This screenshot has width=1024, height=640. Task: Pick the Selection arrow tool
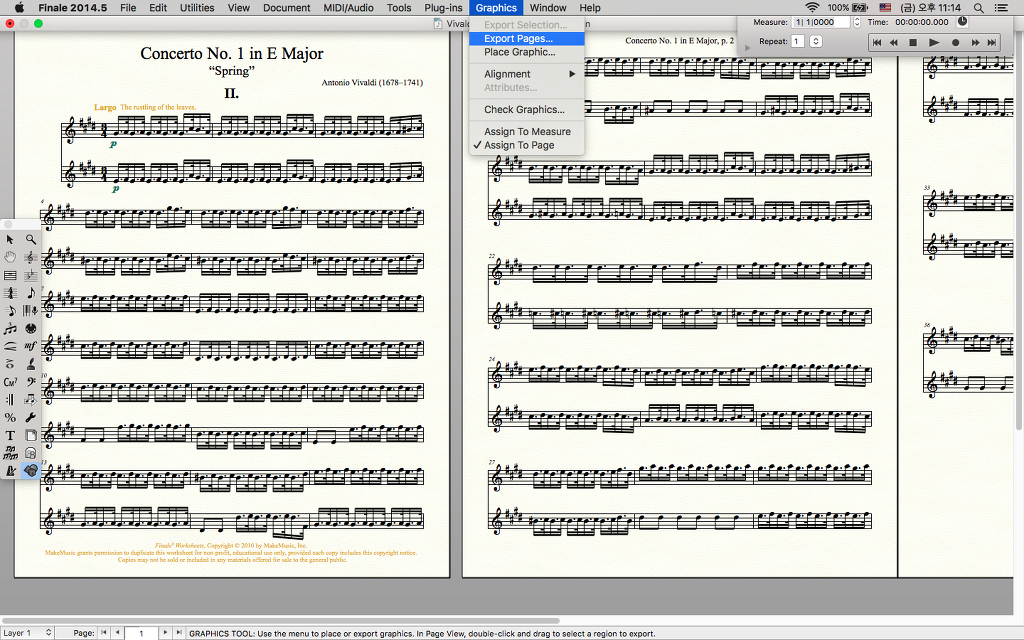(x=10, y=239)
